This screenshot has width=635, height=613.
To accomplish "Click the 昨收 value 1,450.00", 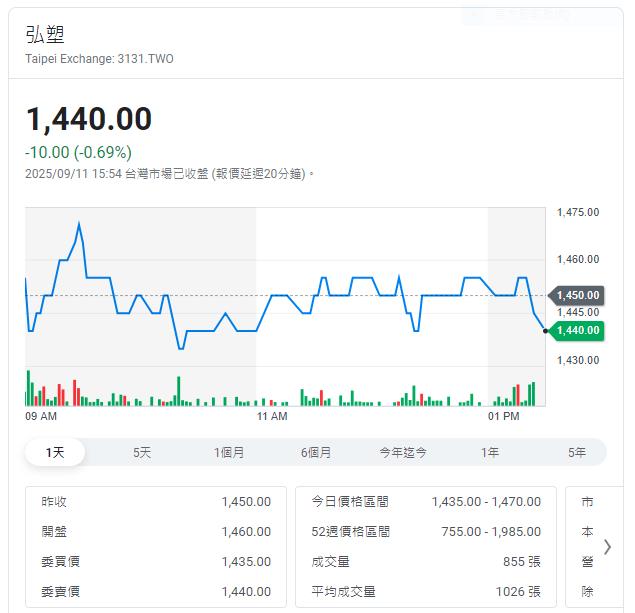I will 246,502.
